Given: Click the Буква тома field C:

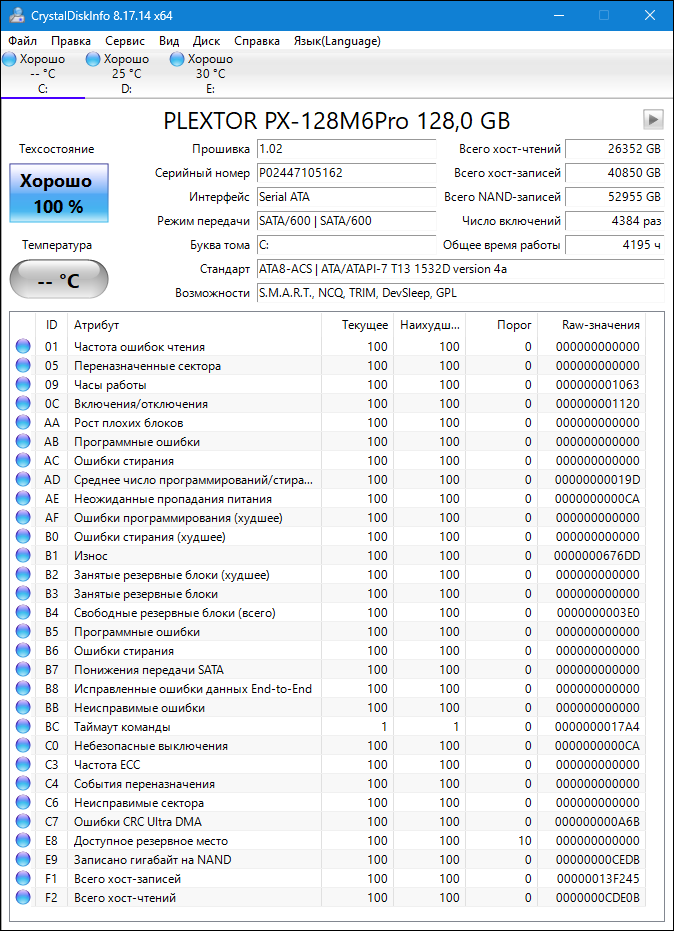Looking at the screenshot, I should point(346,245).
